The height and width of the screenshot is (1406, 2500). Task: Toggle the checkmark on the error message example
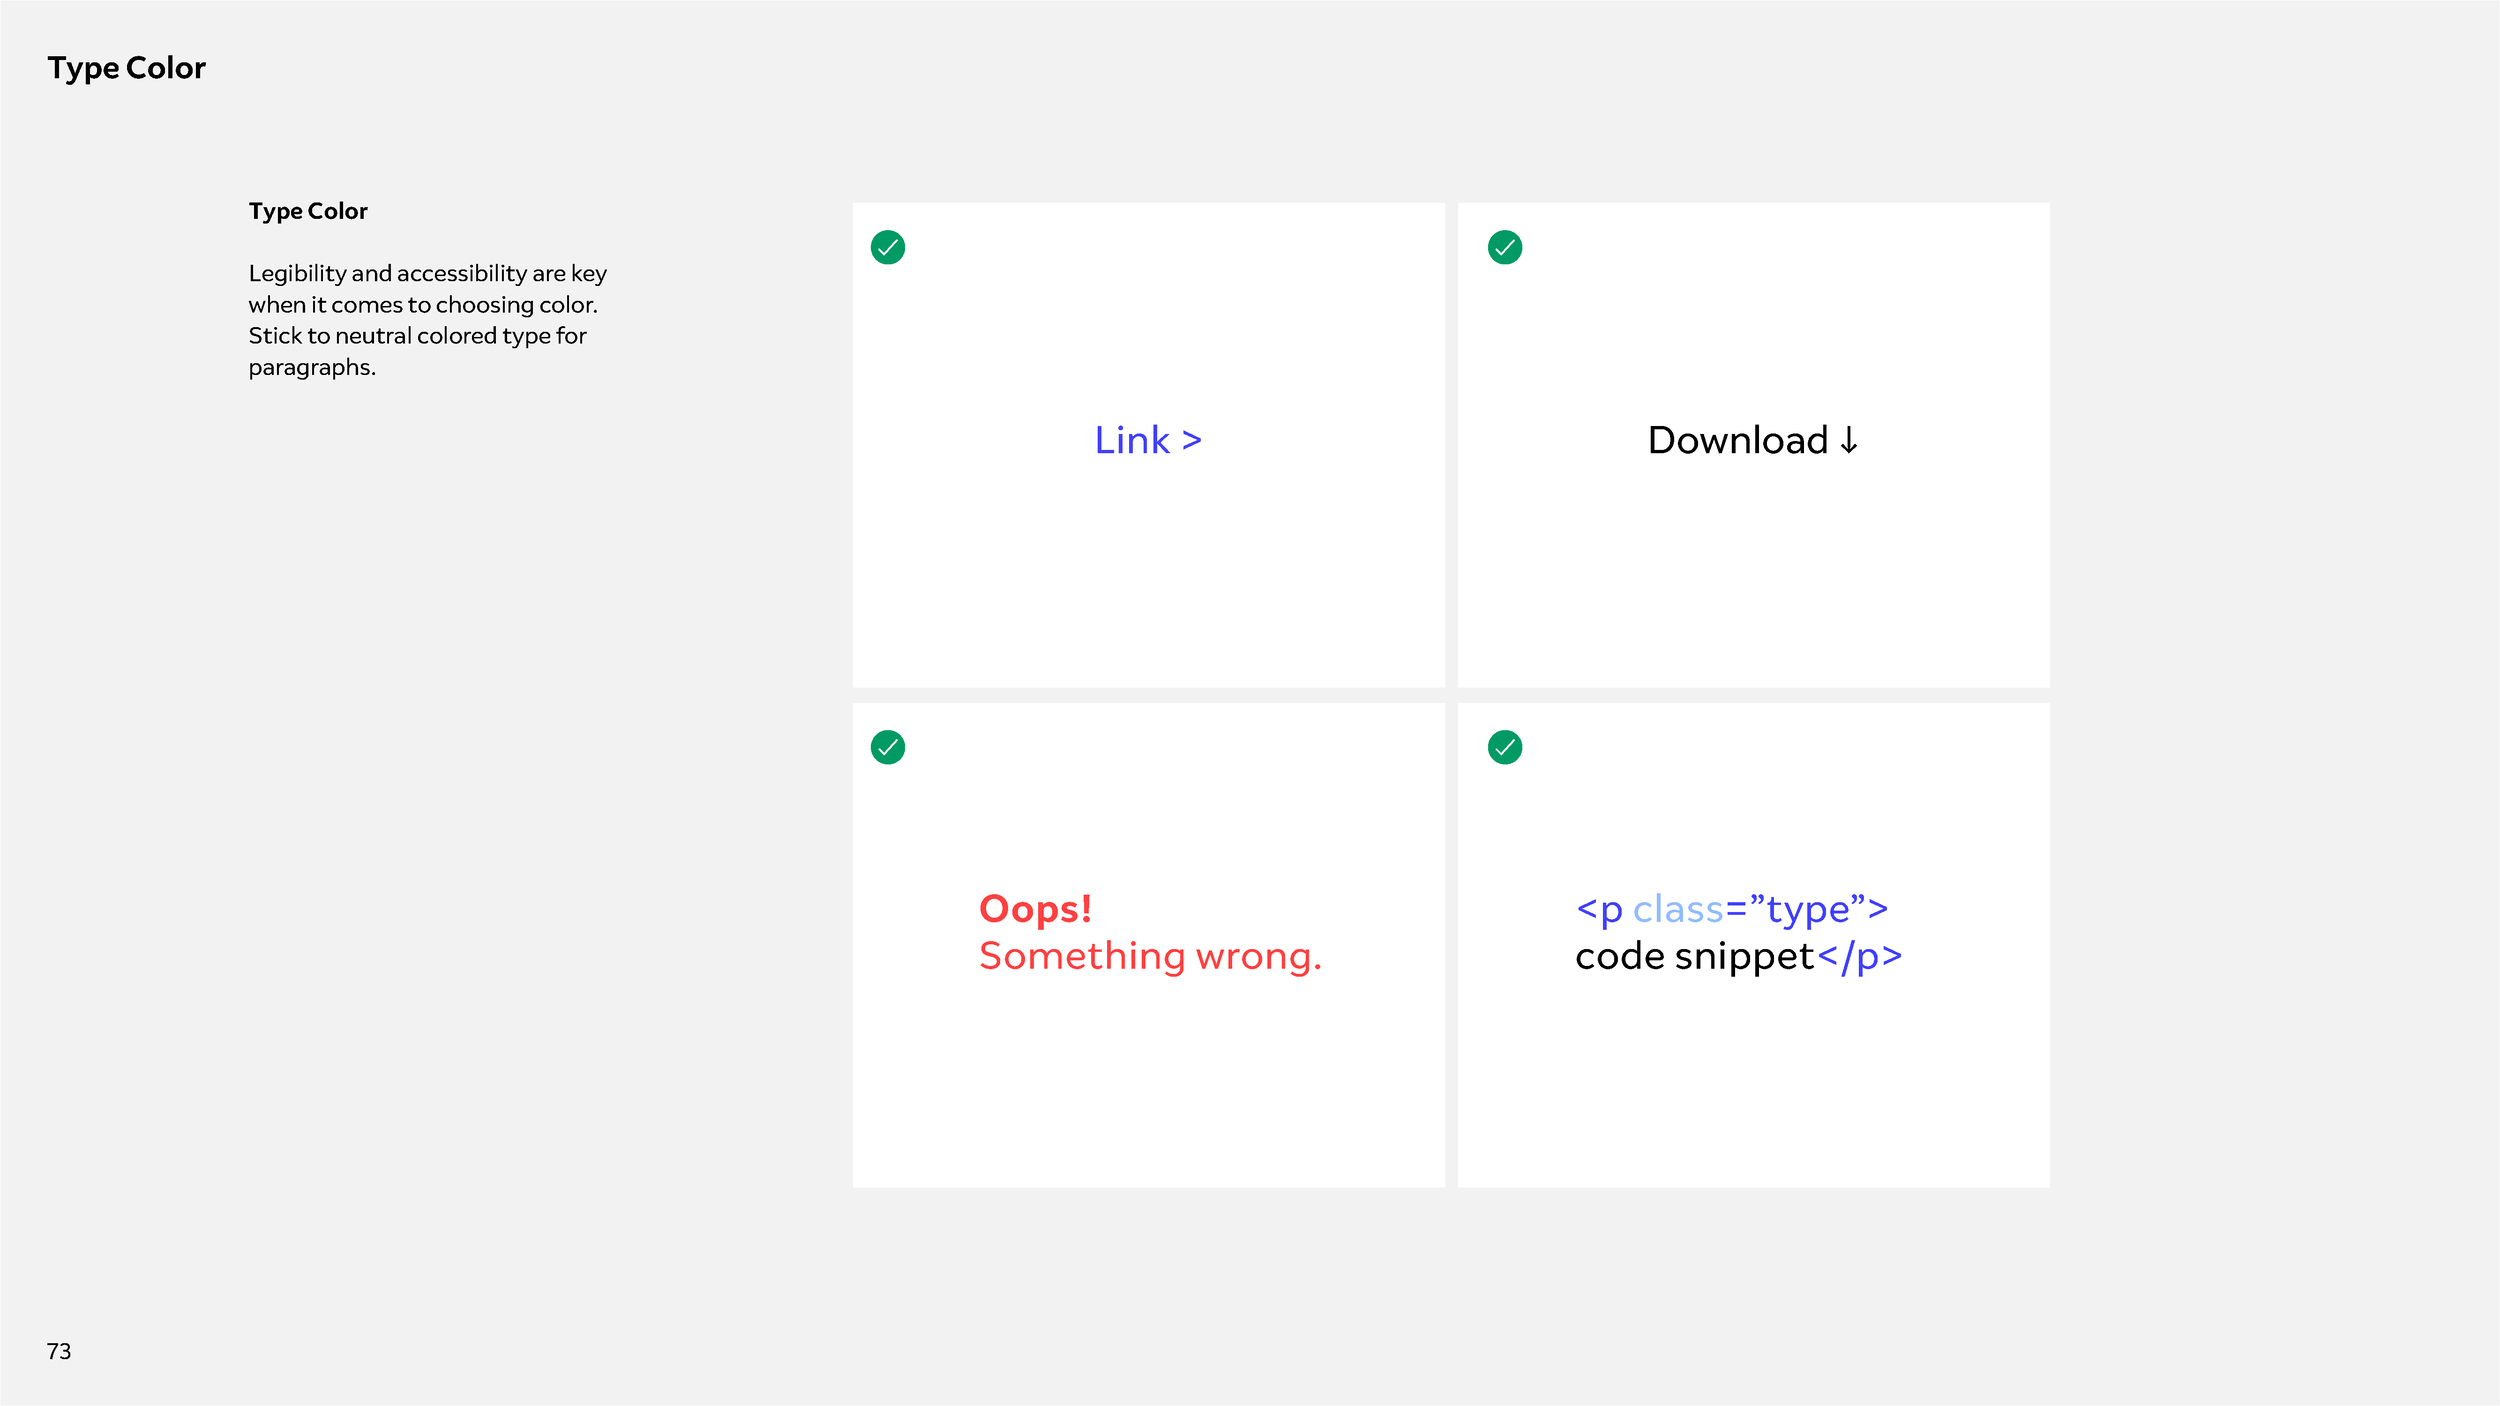888,746
